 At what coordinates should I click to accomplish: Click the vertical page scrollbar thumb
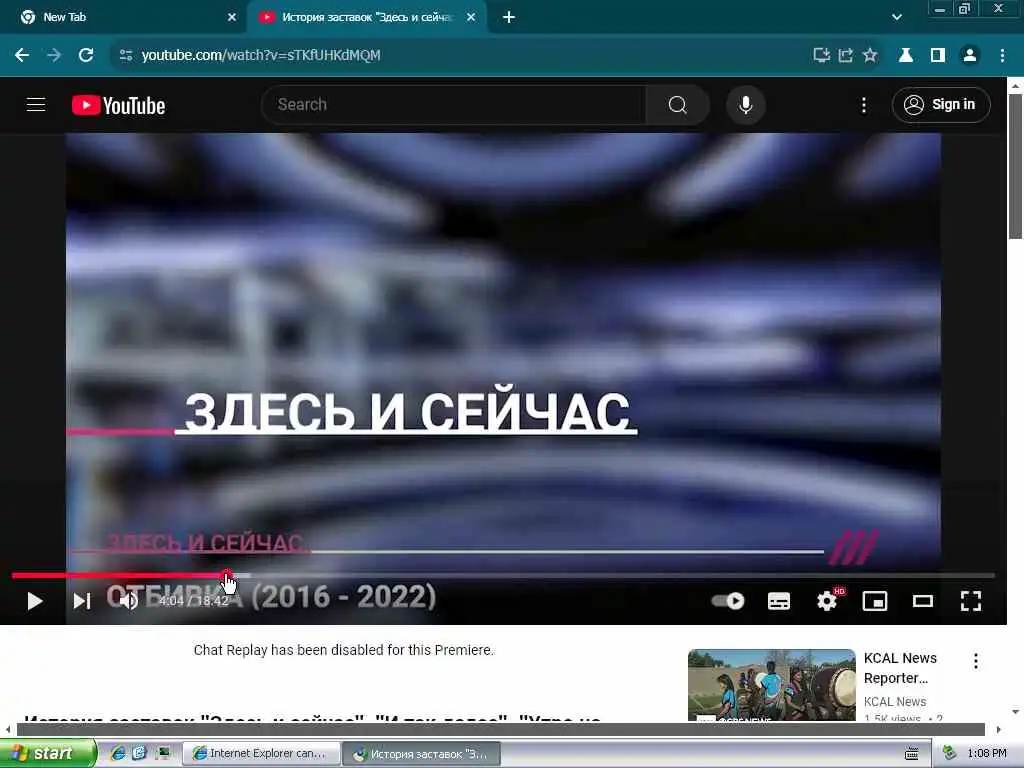point(1015,167)
